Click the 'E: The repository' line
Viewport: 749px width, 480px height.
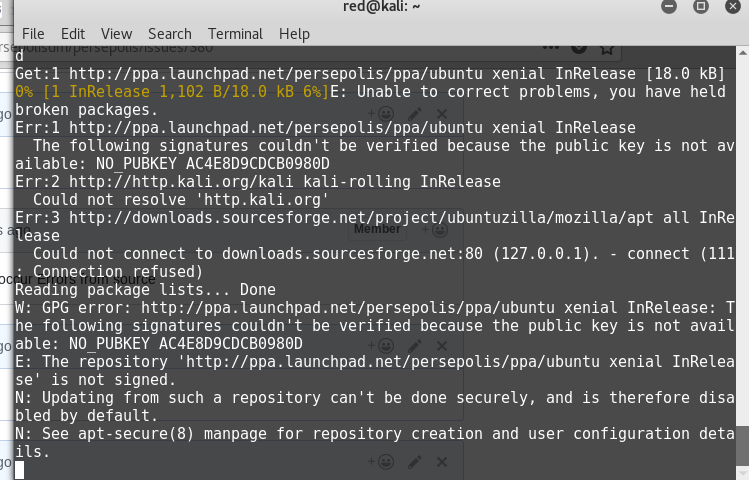(x=374, y=362)
